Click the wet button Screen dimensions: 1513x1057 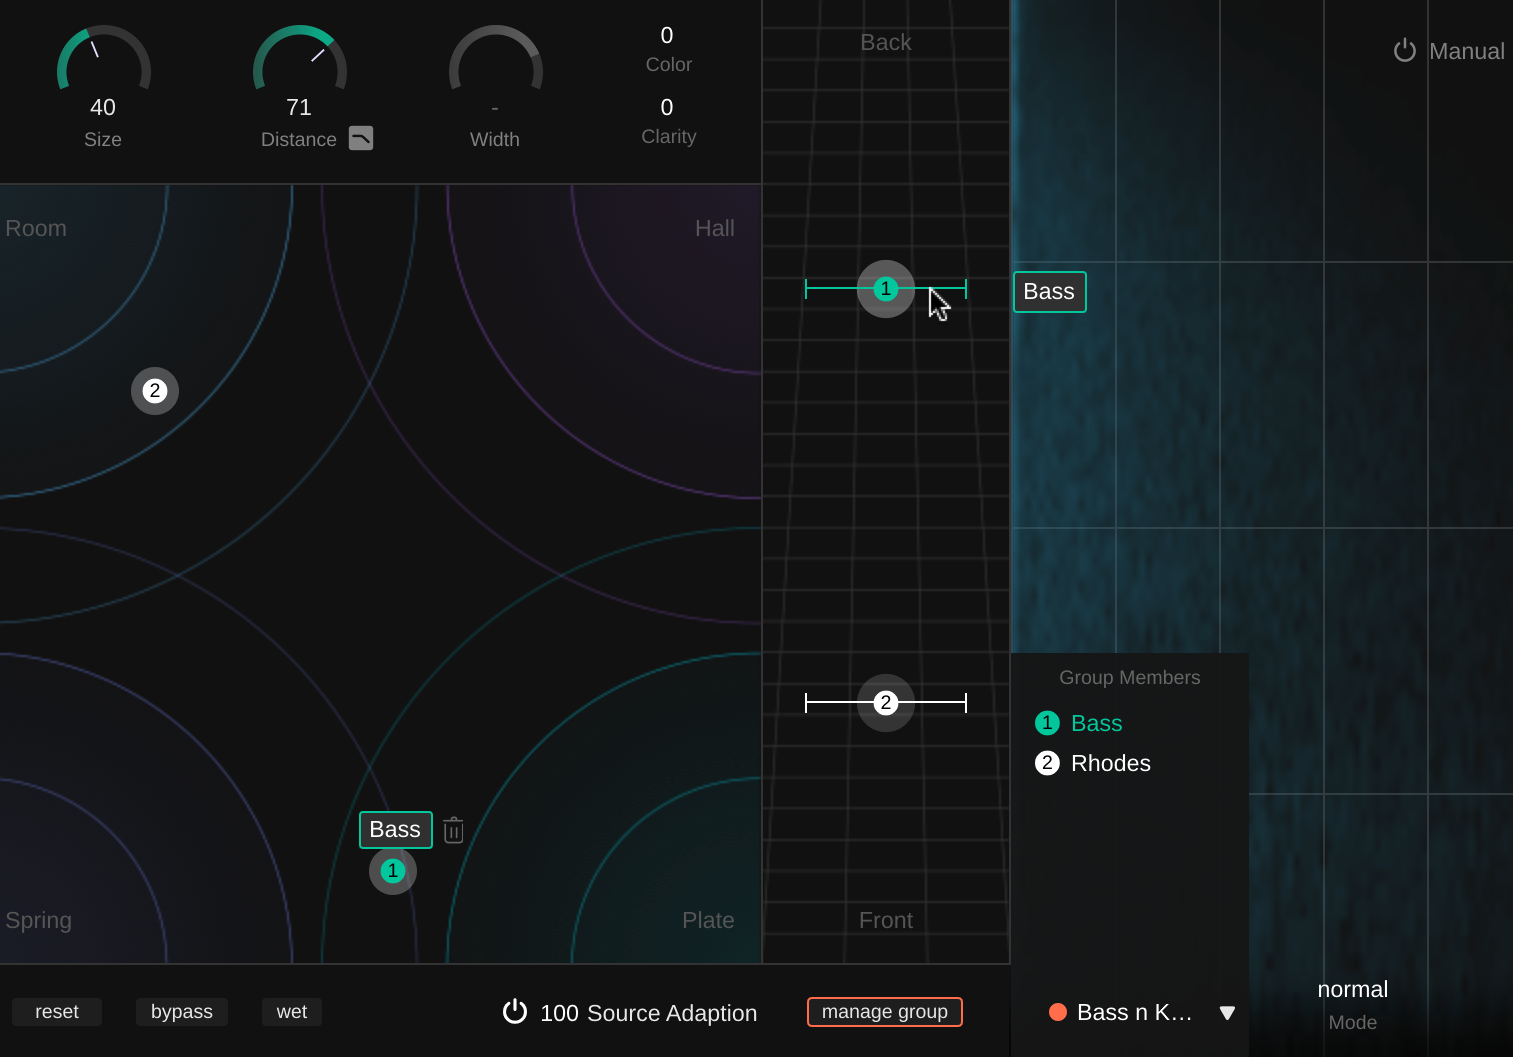pyautogui.click(x=291, y=1012)
